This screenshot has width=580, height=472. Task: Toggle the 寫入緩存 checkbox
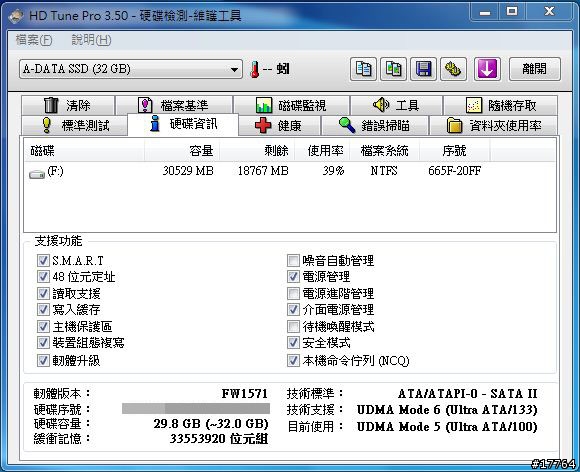[43, 310]
